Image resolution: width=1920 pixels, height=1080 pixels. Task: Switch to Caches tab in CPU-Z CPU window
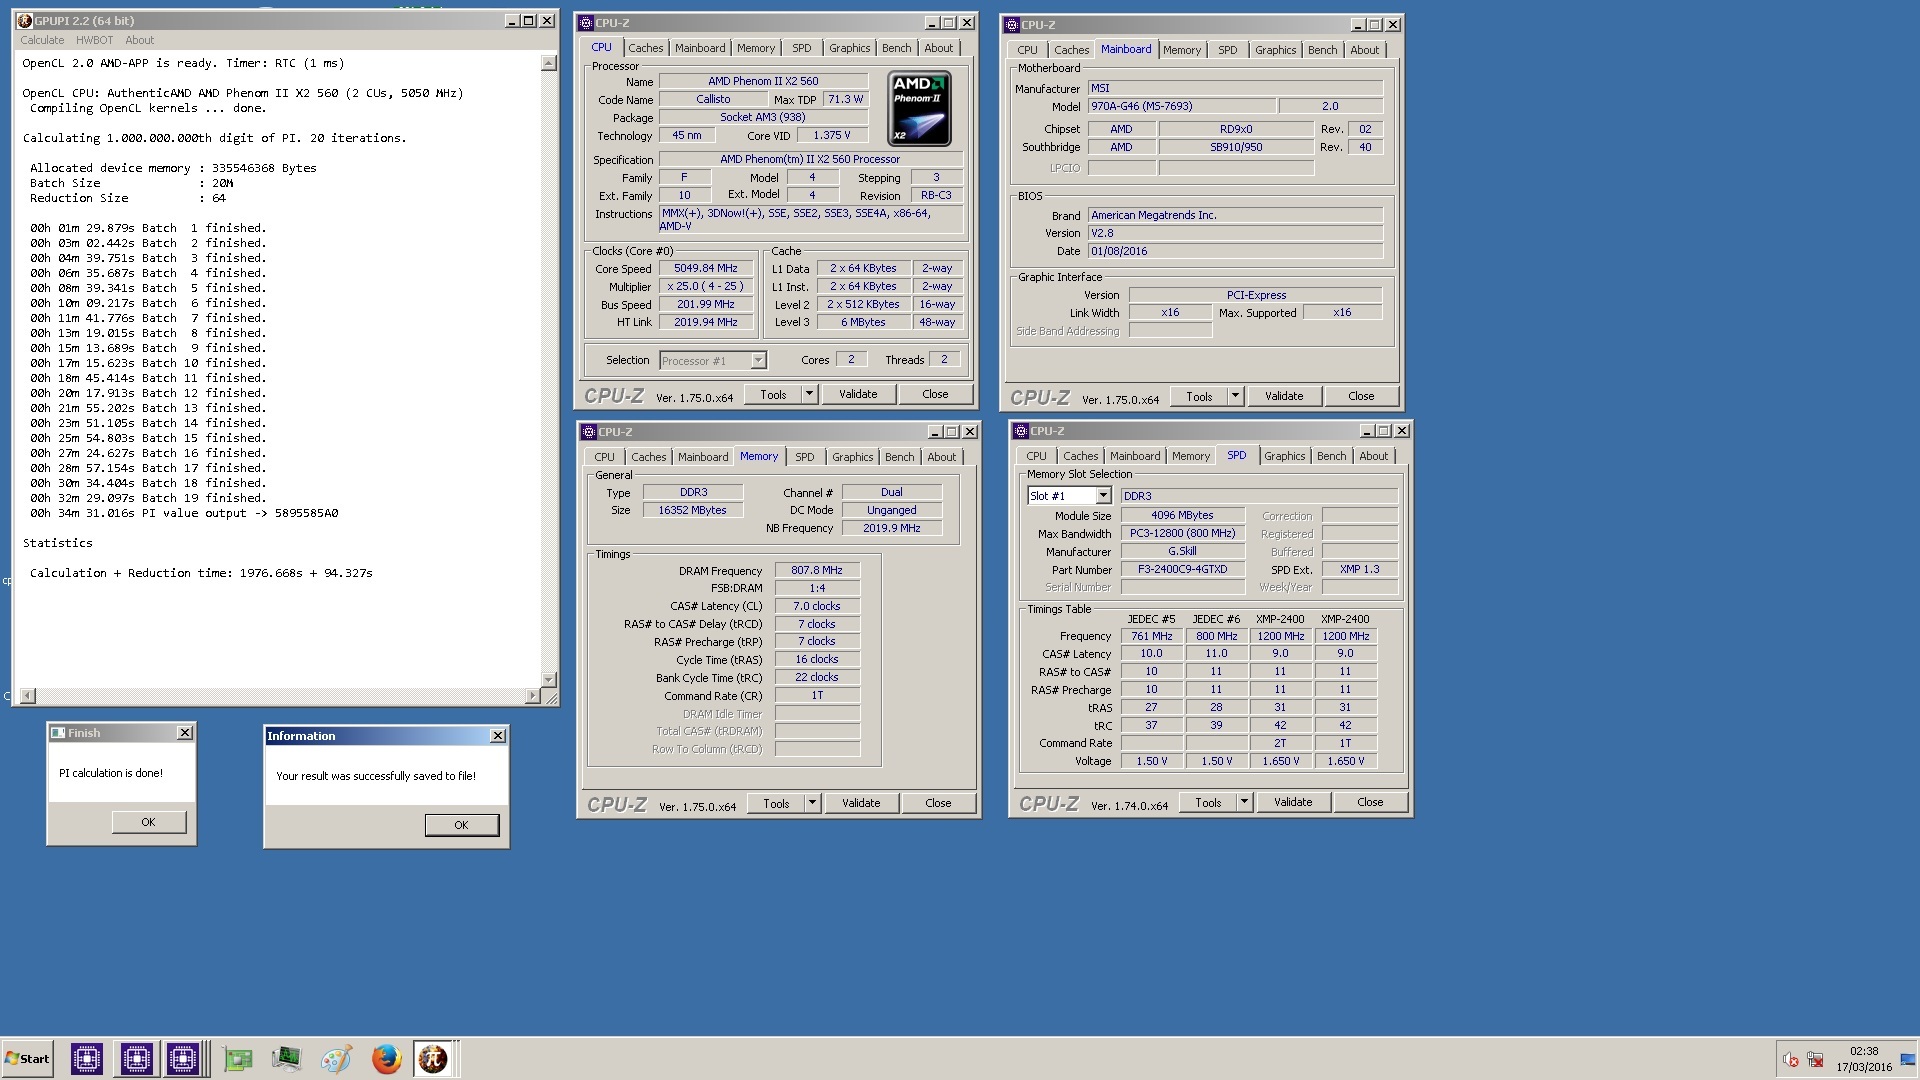(646, 48)
